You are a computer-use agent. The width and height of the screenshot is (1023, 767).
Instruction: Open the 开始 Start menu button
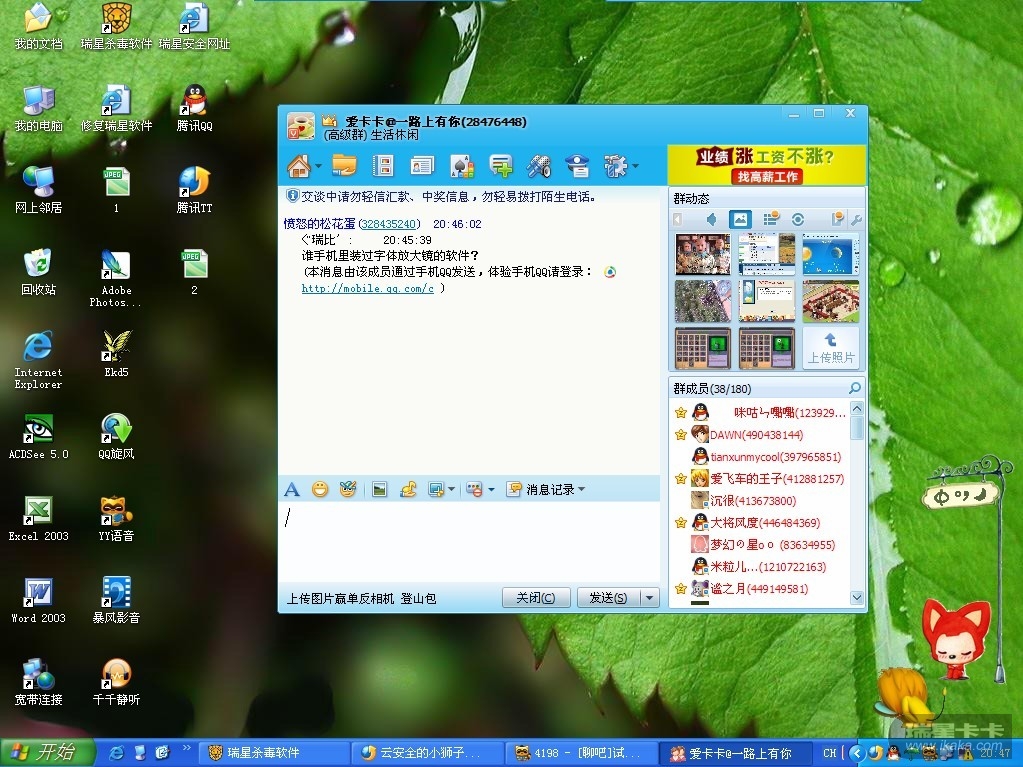(x=47, y=753)
